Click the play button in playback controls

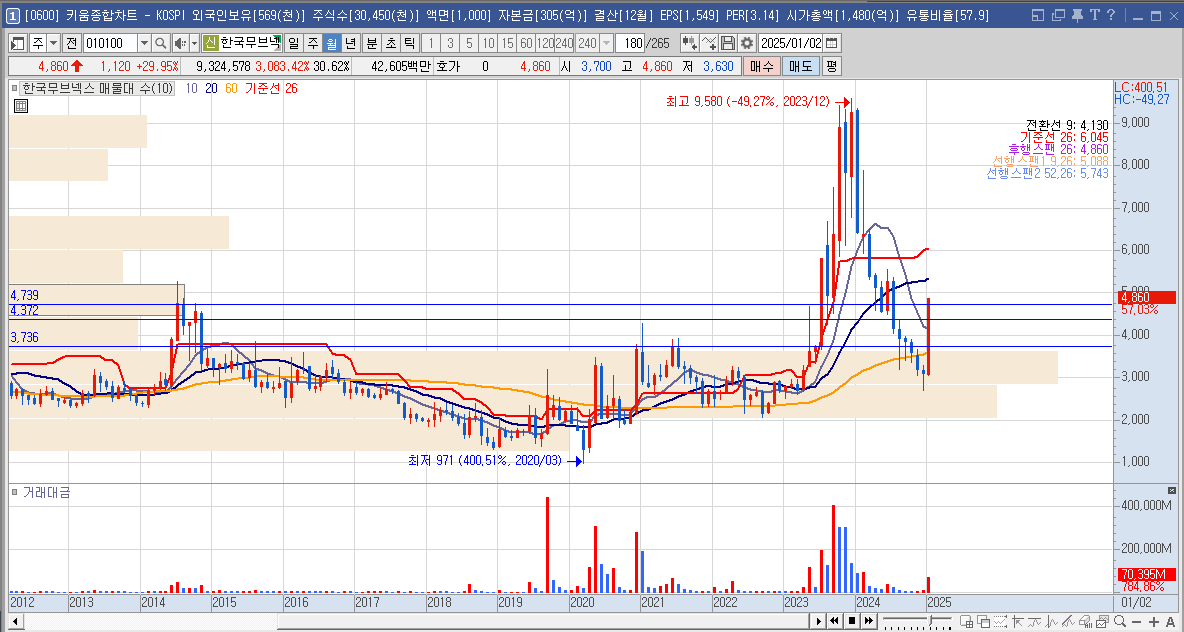819,621
